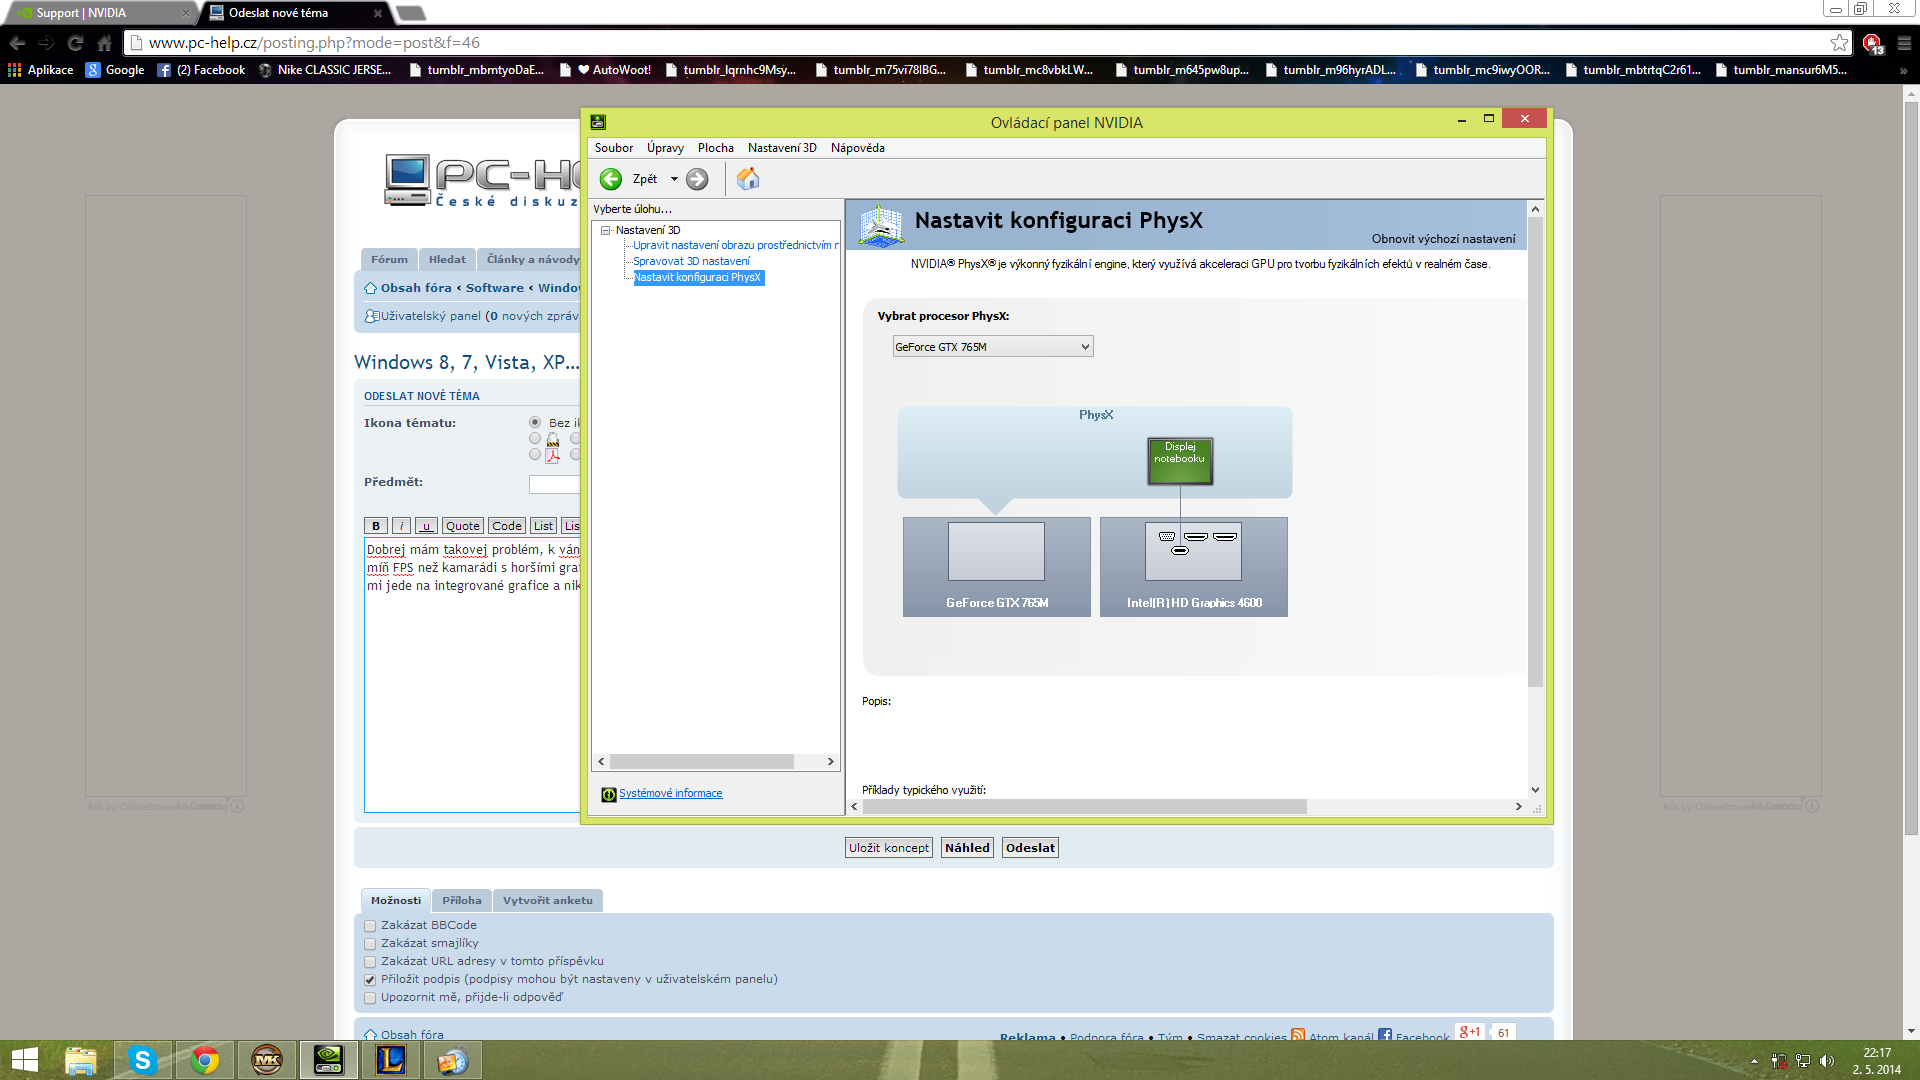The height and width of the screenshot is (1080, 1920).
Task: Click the Home icon in NVIDIA toolbar
Action: click(748, 179)
